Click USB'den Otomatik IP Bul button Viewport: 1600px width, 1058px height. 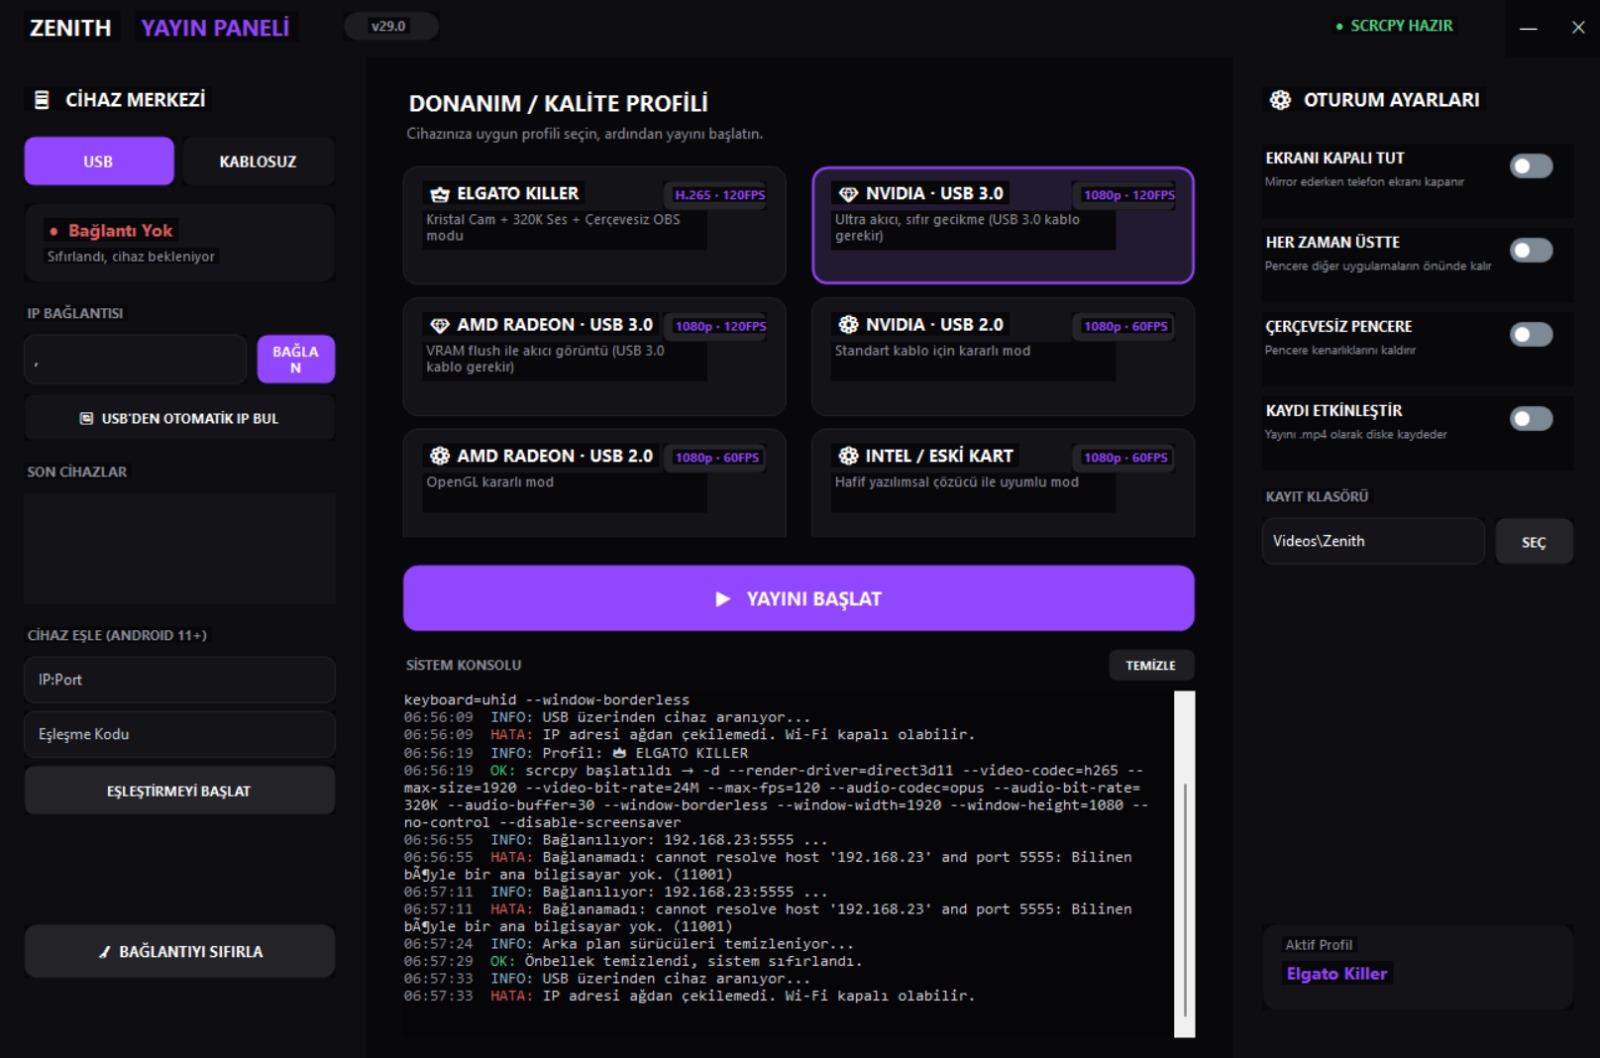(x=180, y=419)
